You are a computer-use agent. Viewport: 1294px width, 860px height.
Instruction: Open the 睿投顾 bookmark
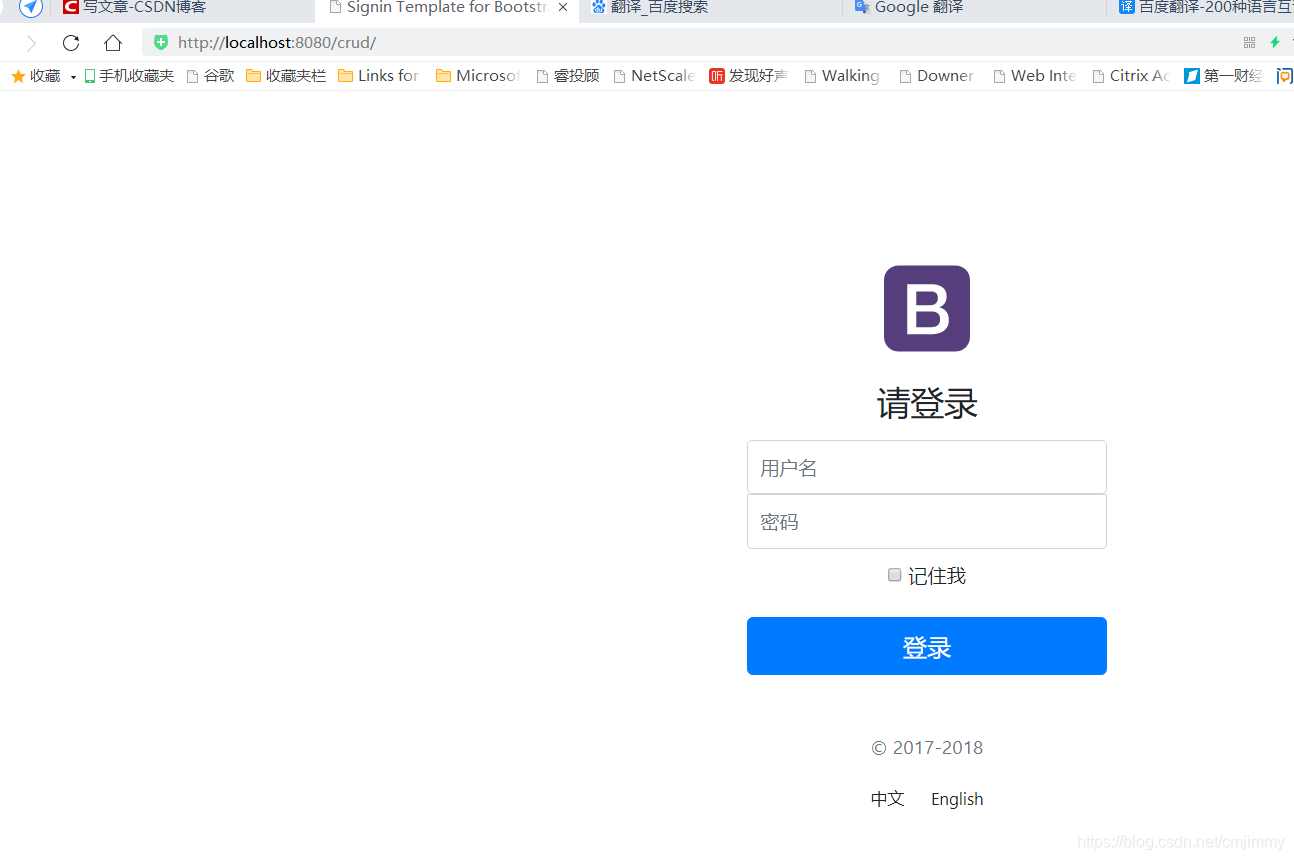click(x=568, y=76)
